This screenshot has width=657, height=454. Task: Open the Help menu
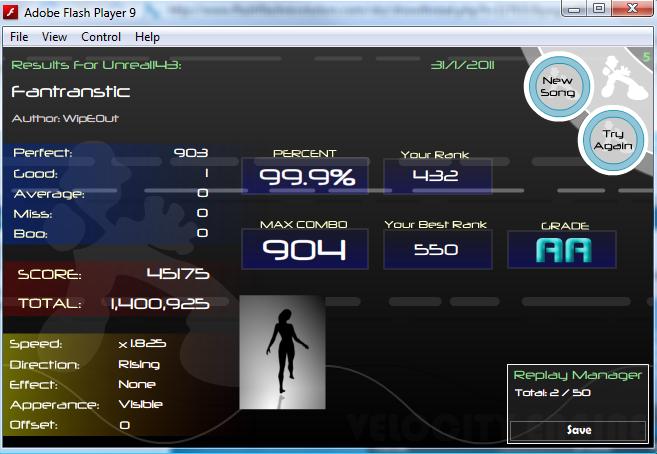[147, 37]
